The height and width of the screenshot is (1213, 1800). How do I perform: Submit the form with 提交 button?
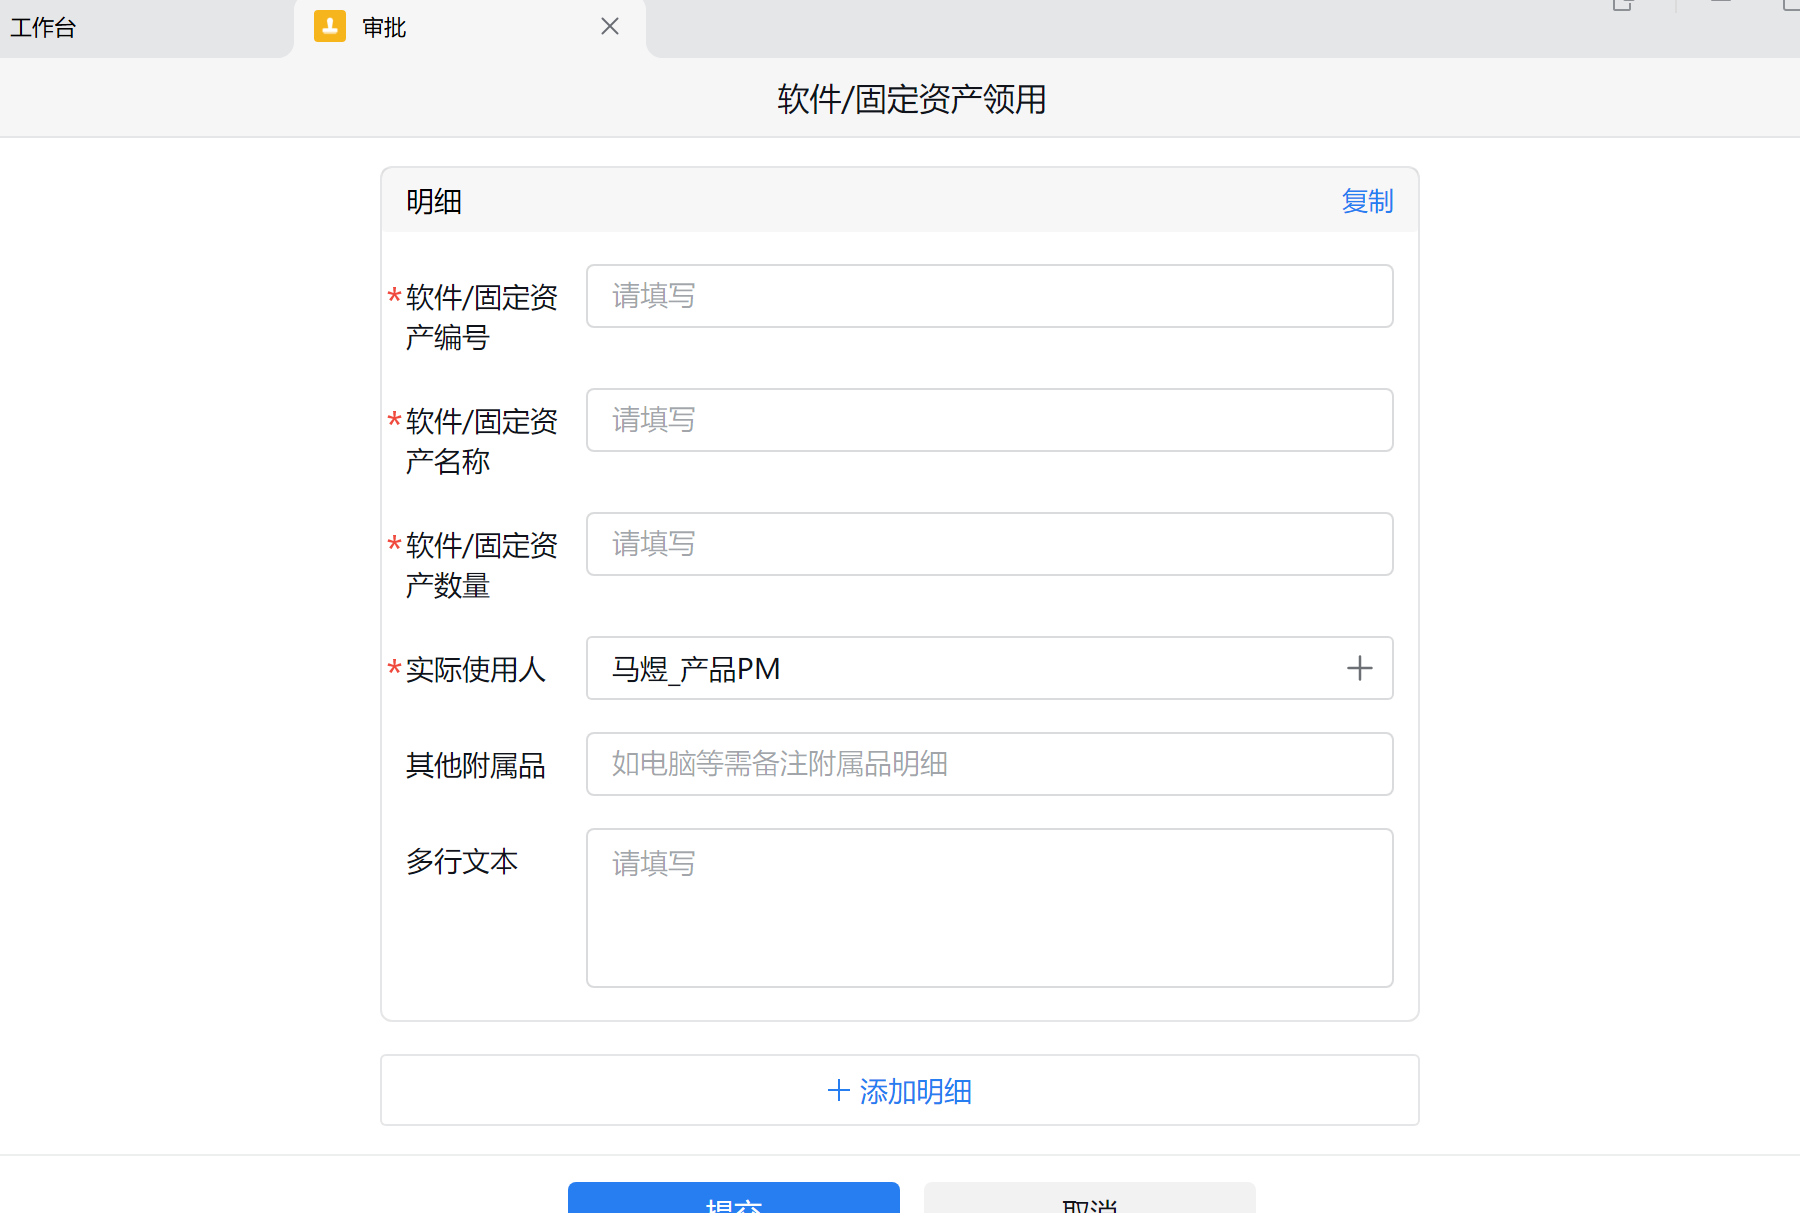(x=733, y=1200)
